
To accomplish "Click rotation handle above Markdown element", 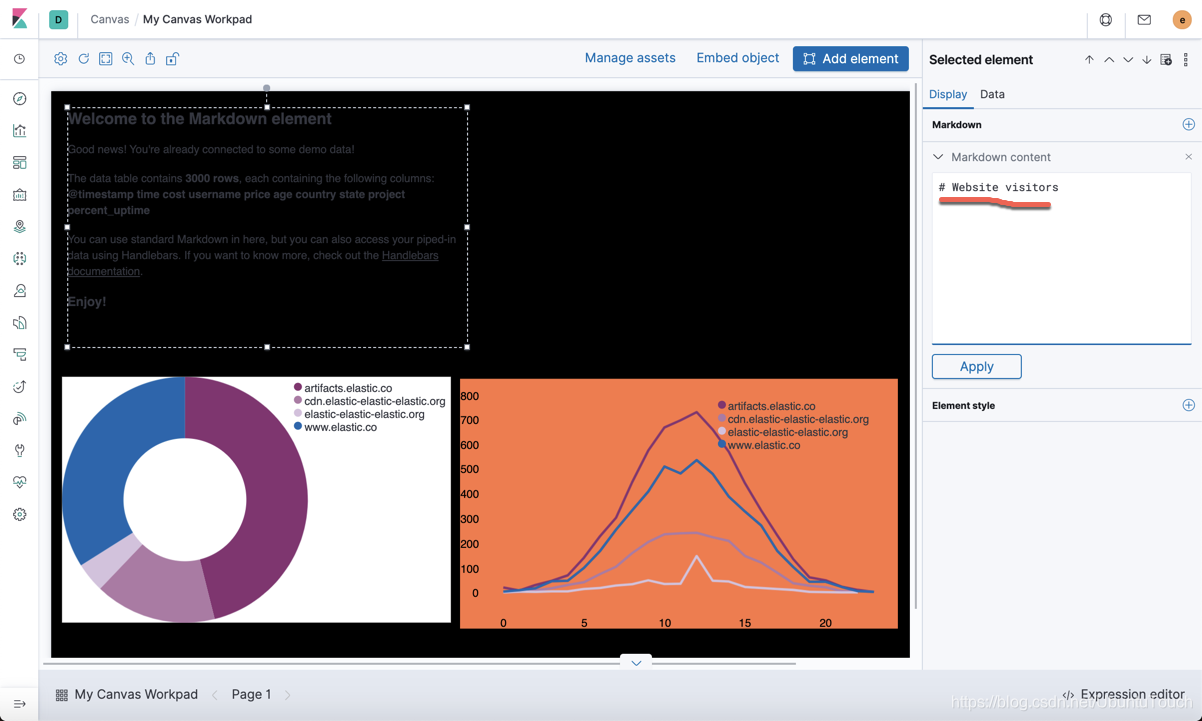I will tap(267, 88).
